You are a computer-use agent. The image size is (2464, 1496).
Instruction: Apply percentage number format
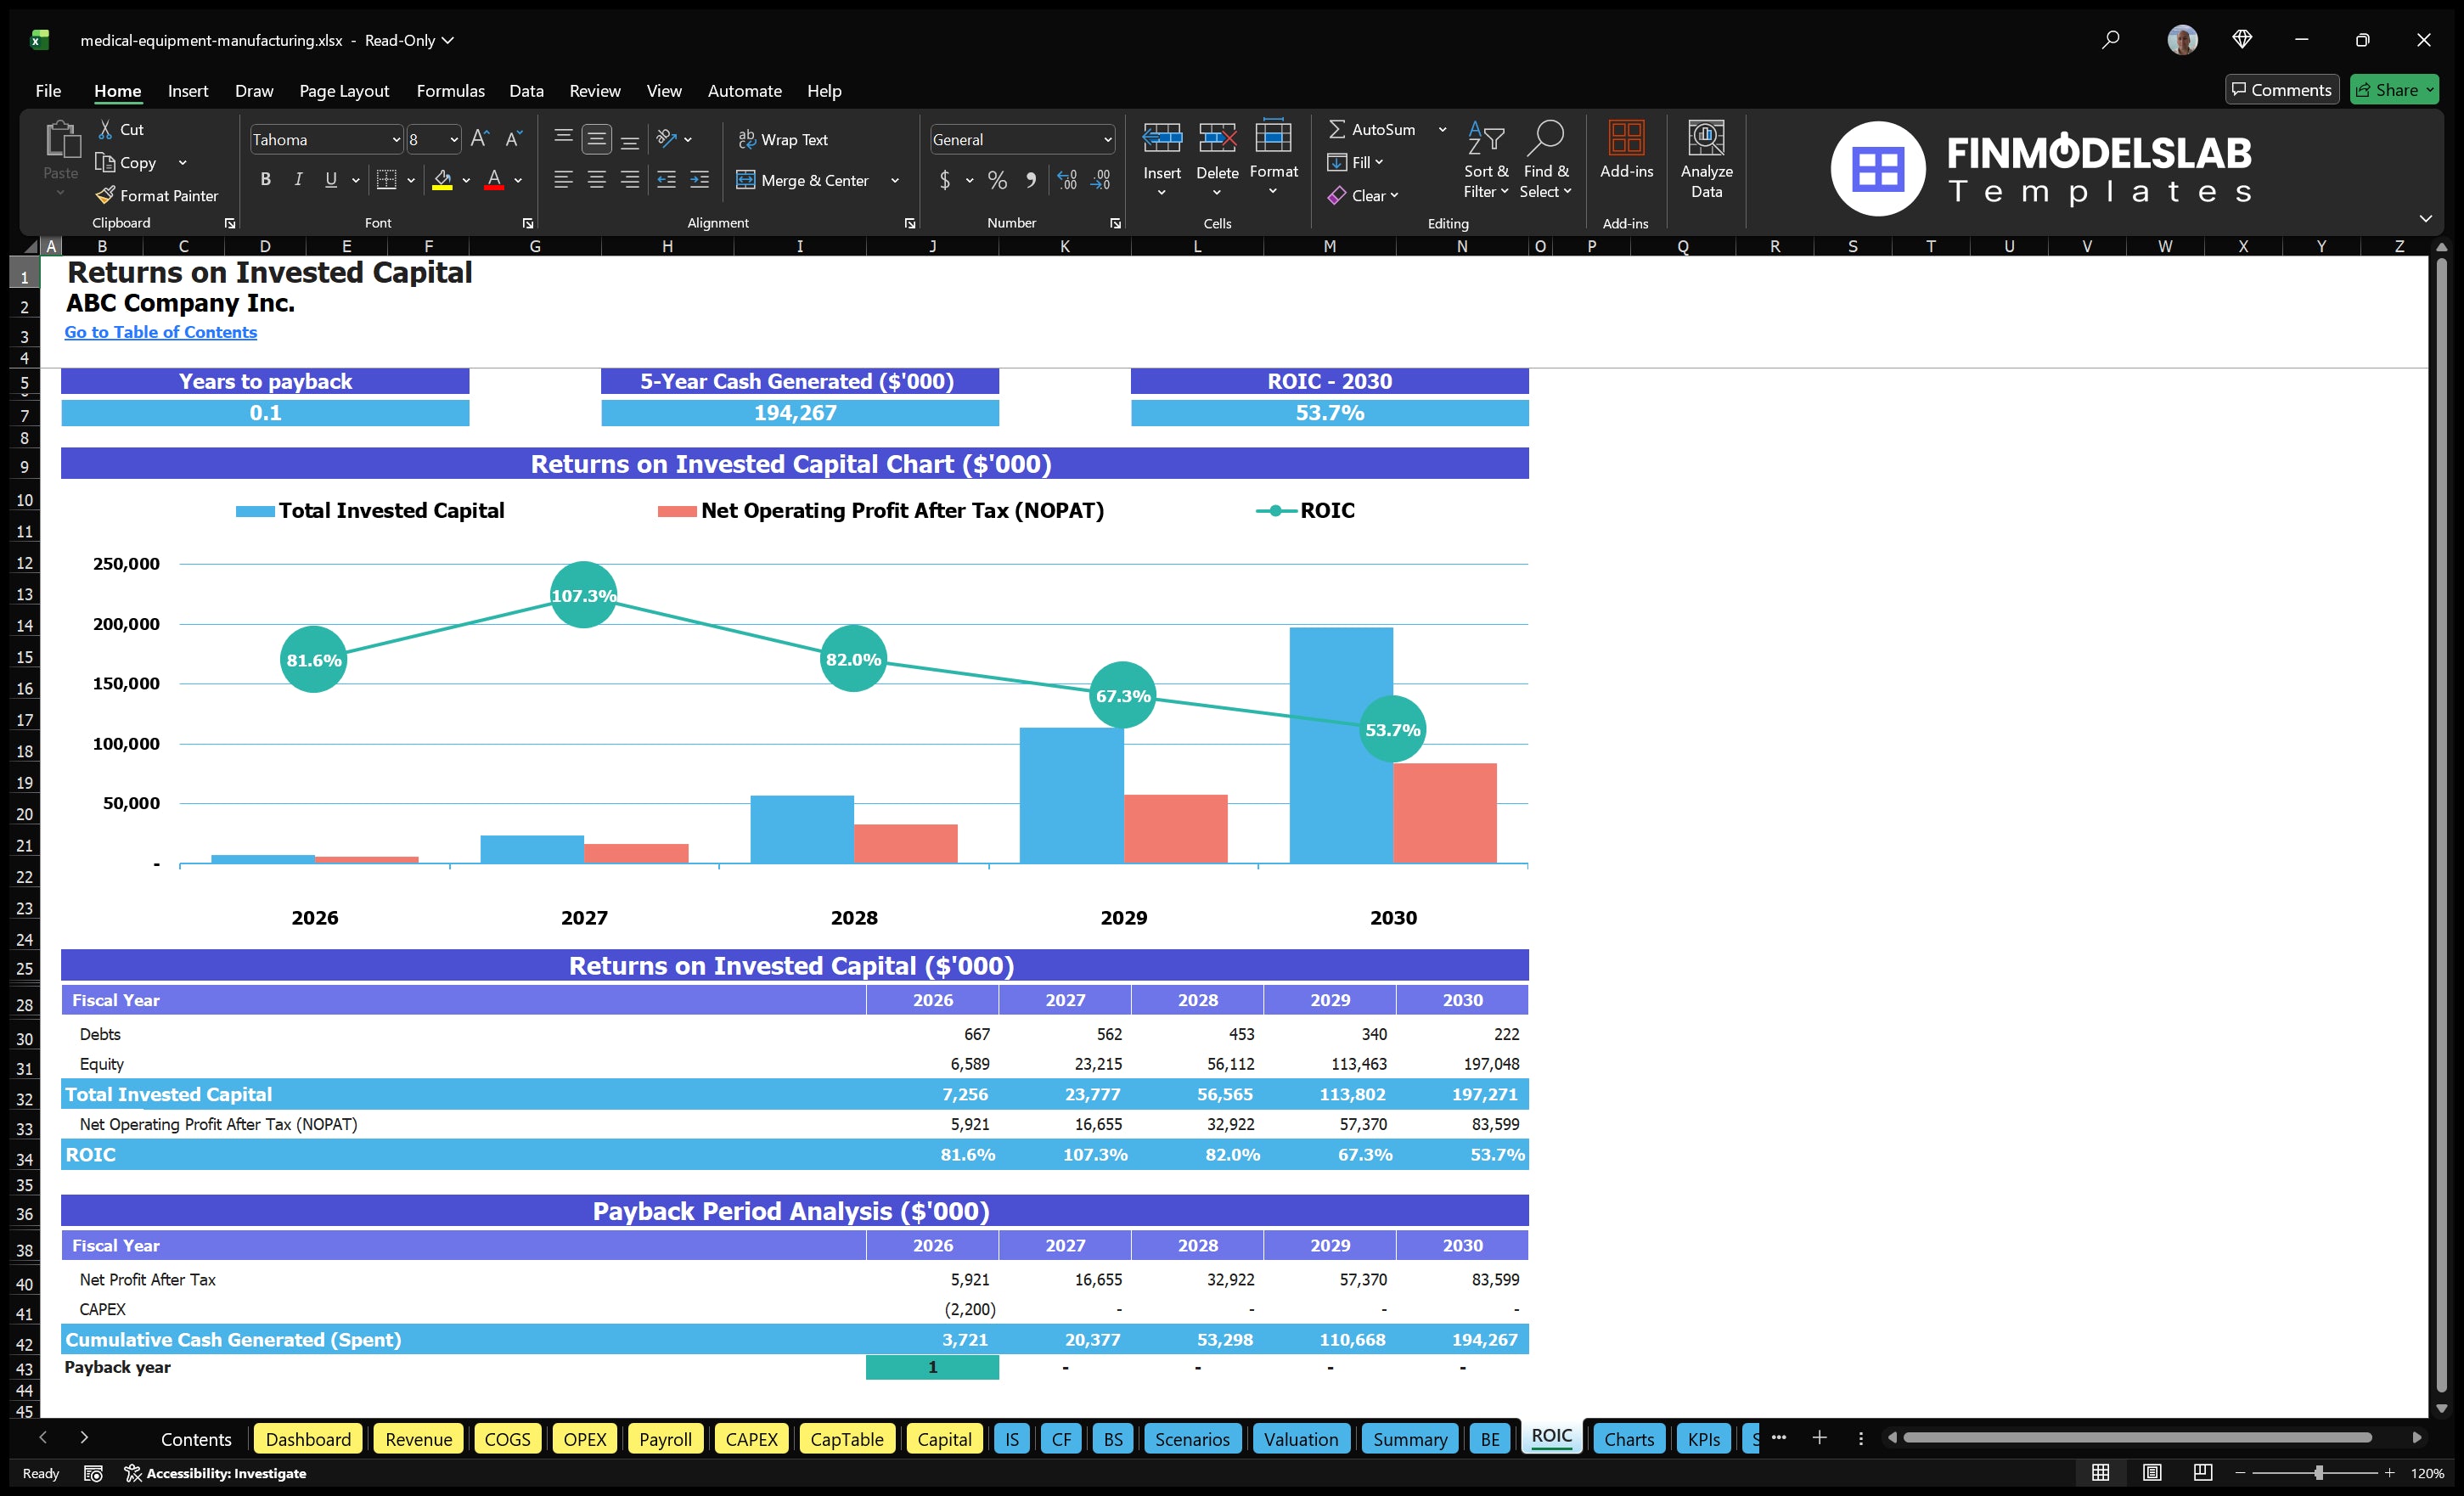[x=996, y=181]
